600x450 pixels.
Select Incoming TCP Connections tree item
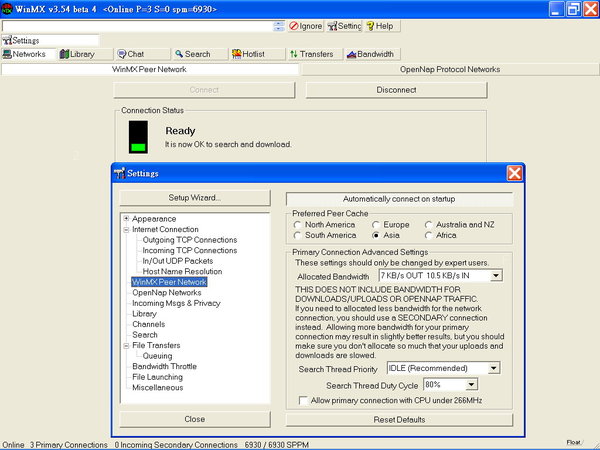[190, 250]
